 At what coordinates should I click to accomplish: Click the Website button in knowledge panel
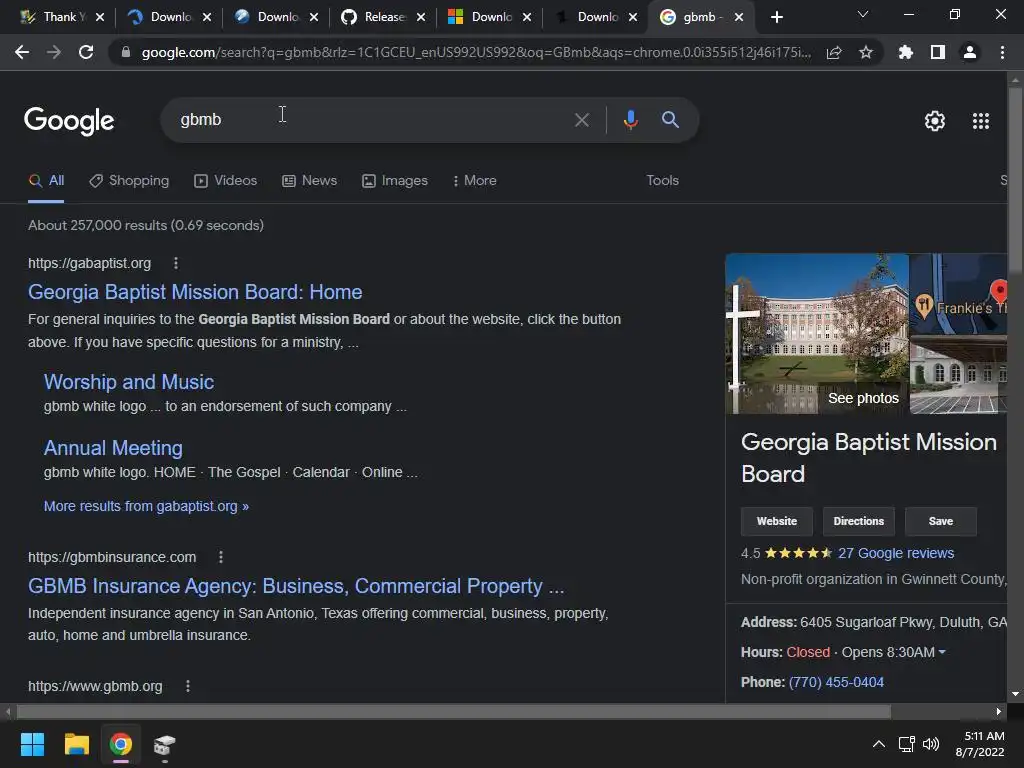776,521
